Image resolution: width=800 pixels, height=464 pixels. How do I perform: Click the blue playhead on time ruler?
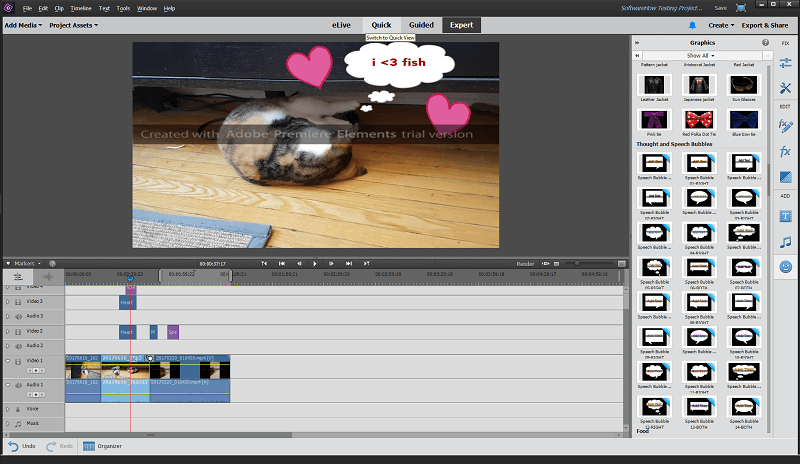pos(130,279)
